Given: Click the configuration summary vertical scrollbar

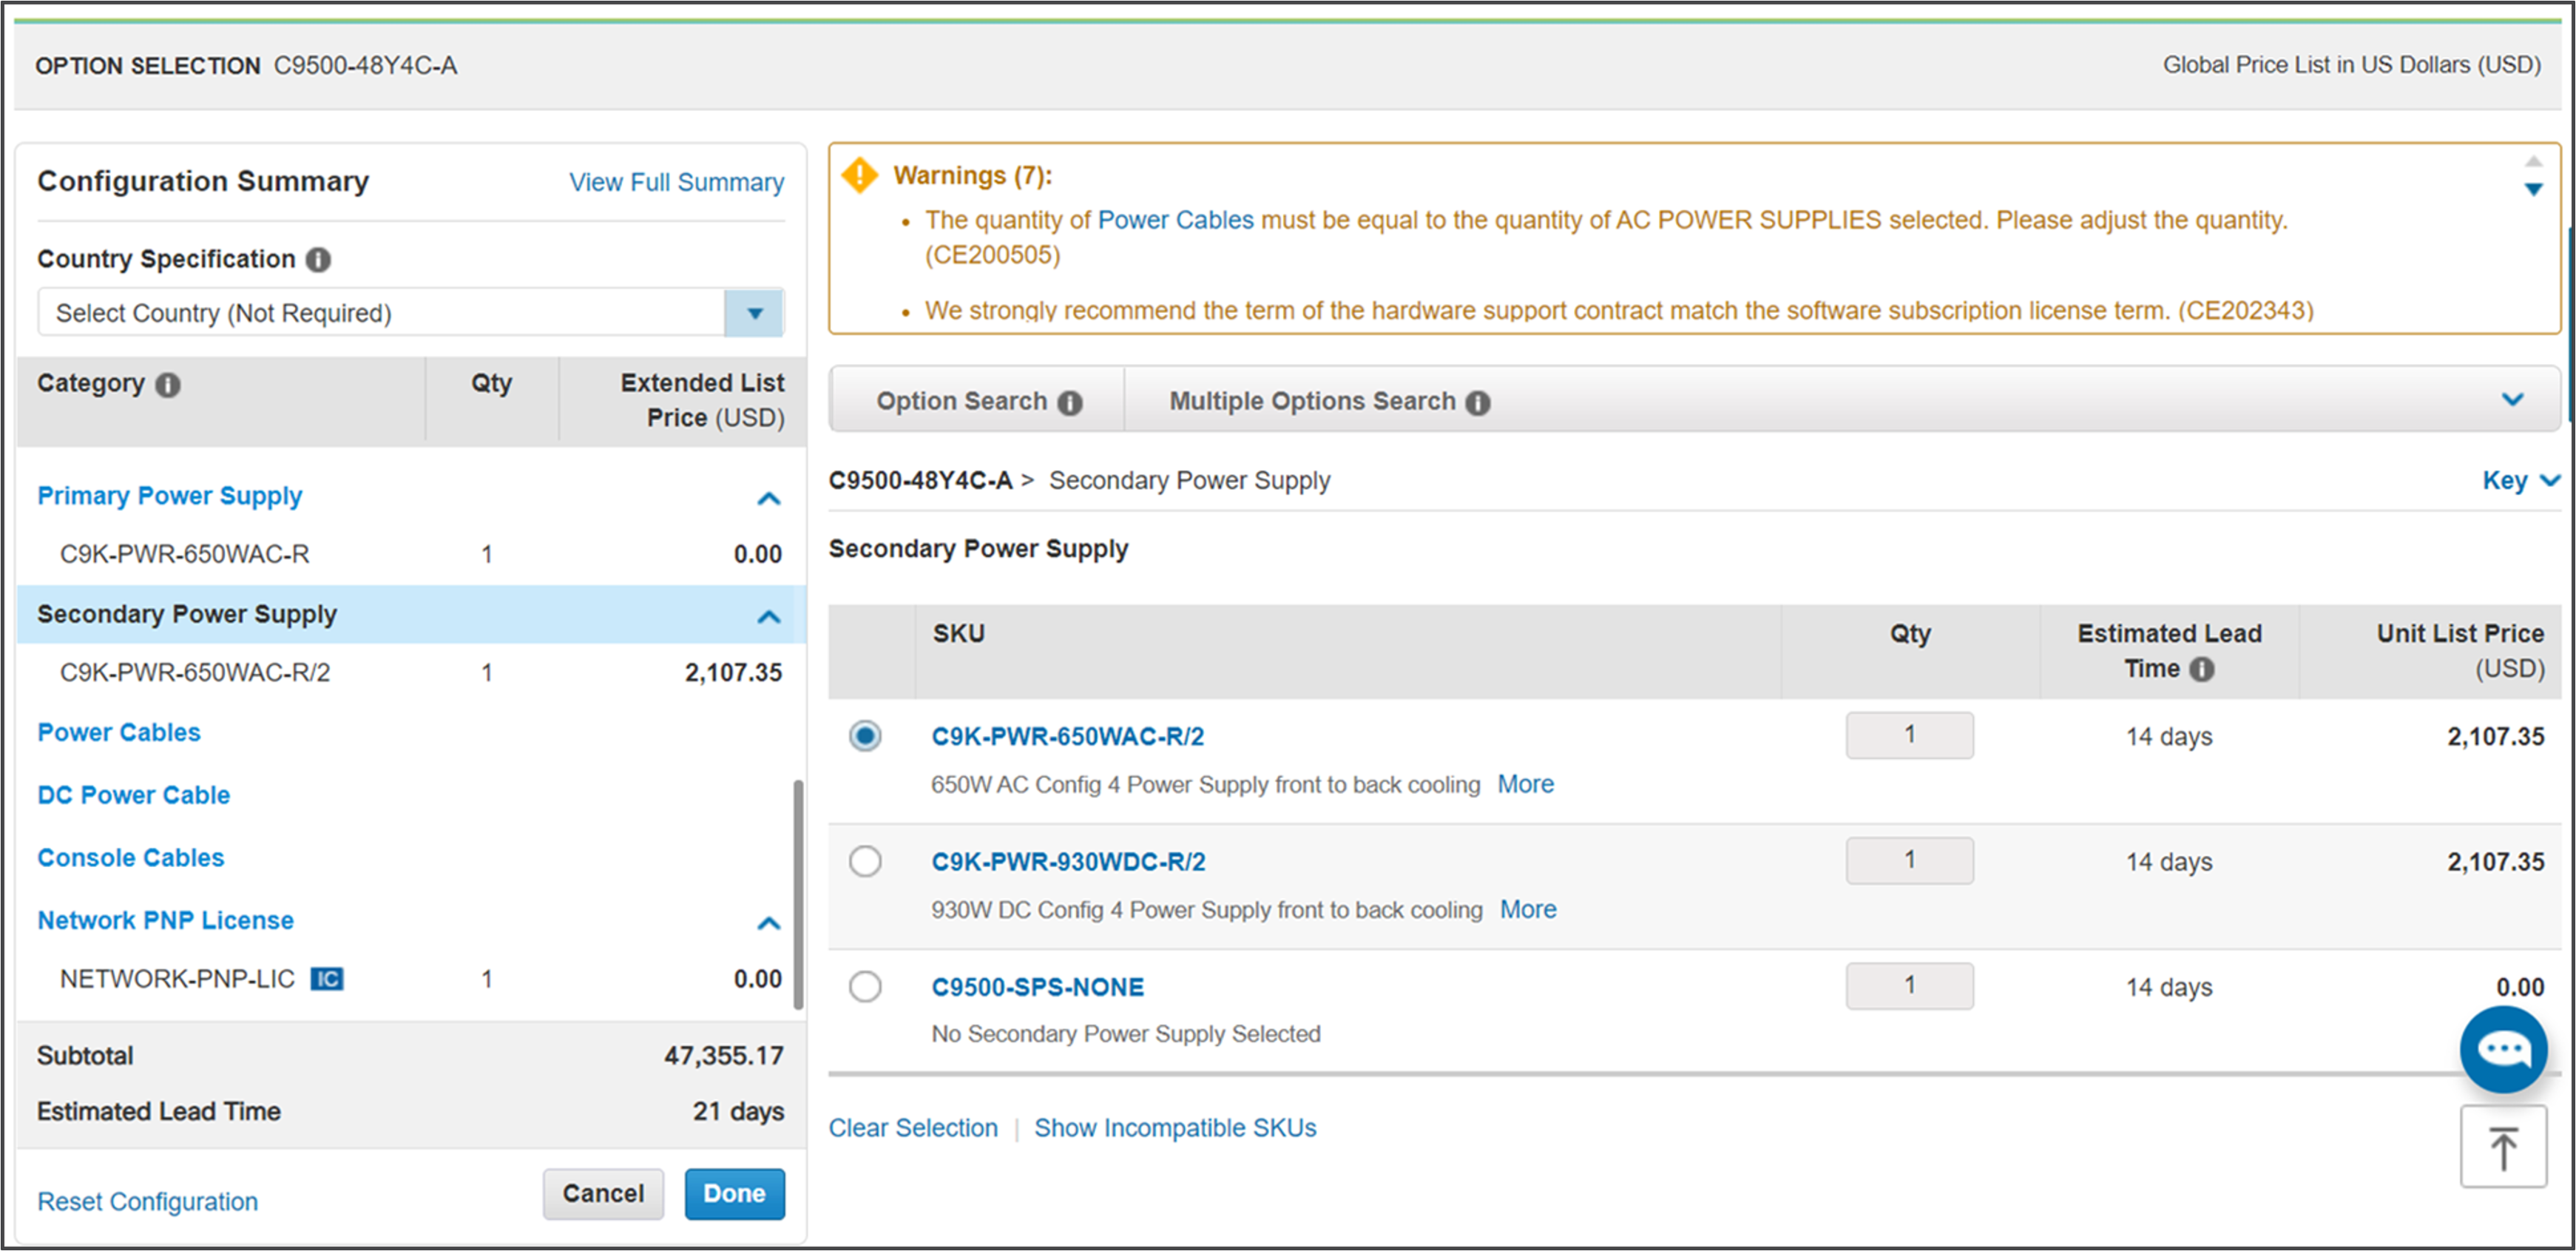Looking at the screenshot, I should pos(798,894).
